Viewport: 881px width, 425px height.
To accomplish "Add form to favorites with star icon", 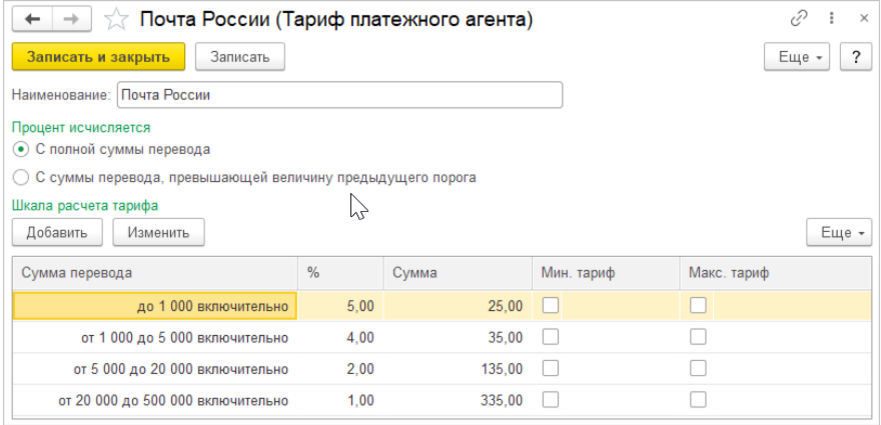I will (x=116, y=20).
